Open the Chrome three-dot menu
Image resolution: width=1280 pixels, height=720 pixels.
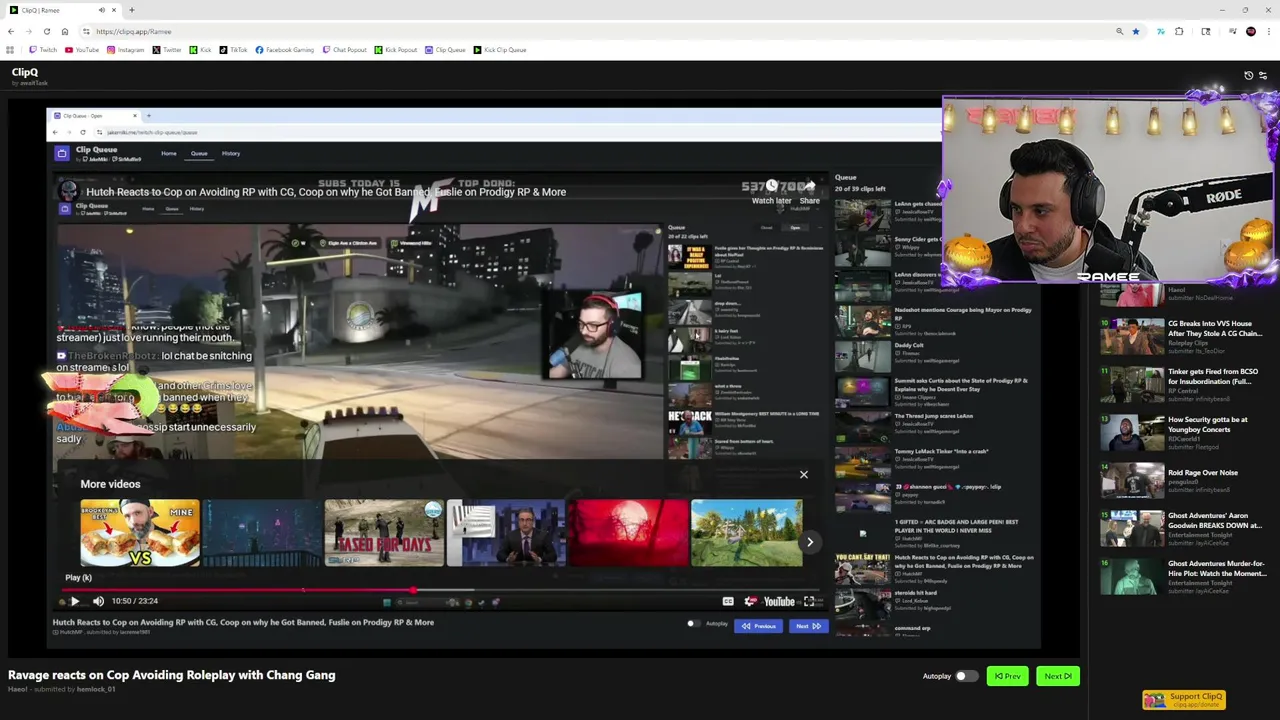(x=1268, y=31)
